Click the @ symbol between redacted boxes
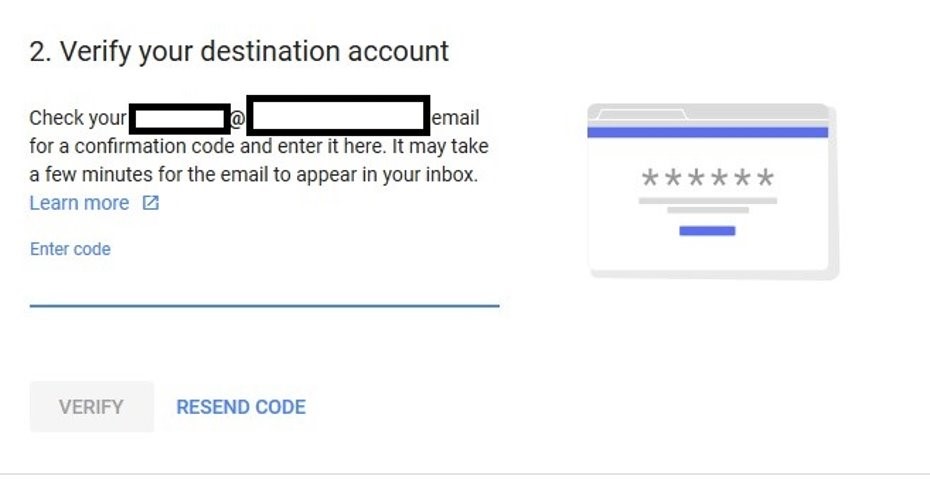 click(x=238, y=119)
